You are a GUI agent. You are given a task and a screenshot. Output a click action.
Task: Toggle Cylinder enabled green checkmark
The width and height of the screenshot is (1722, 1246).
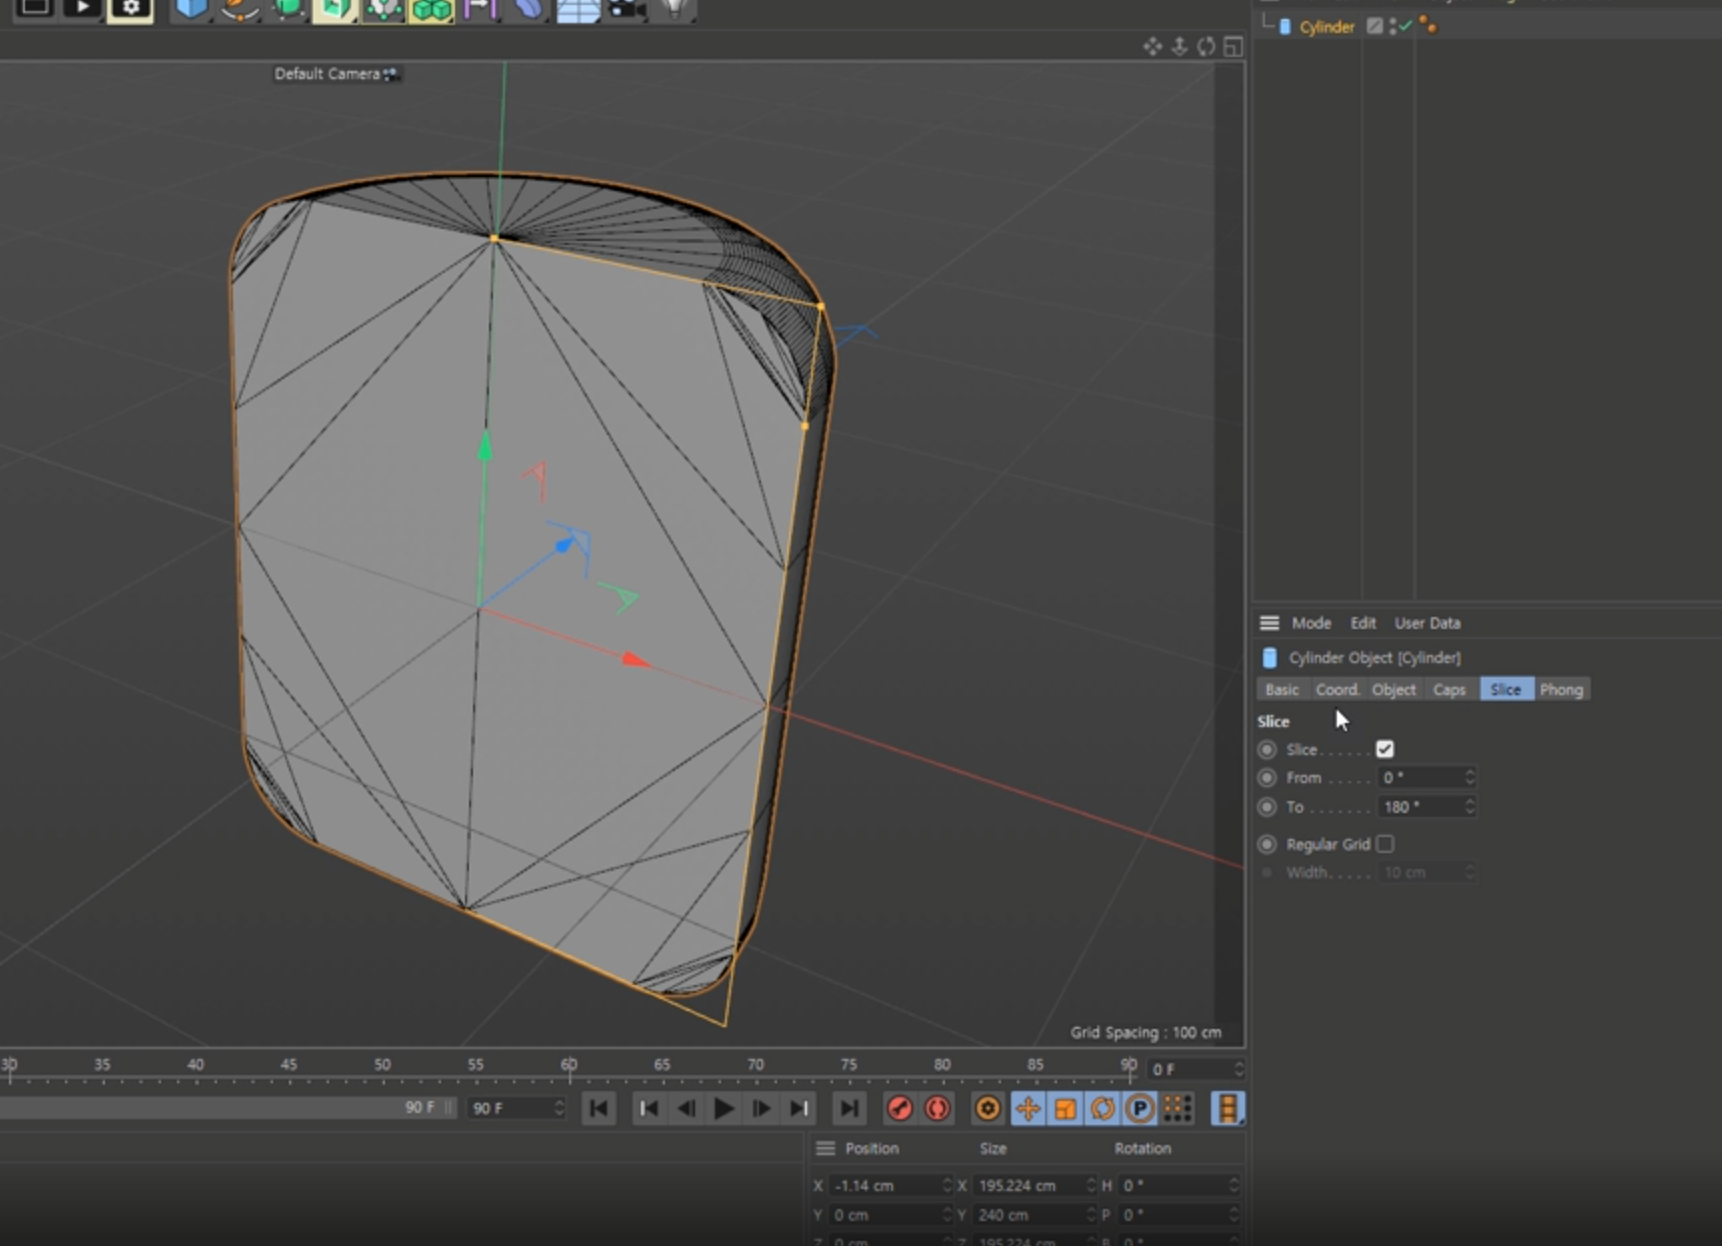1406,26
